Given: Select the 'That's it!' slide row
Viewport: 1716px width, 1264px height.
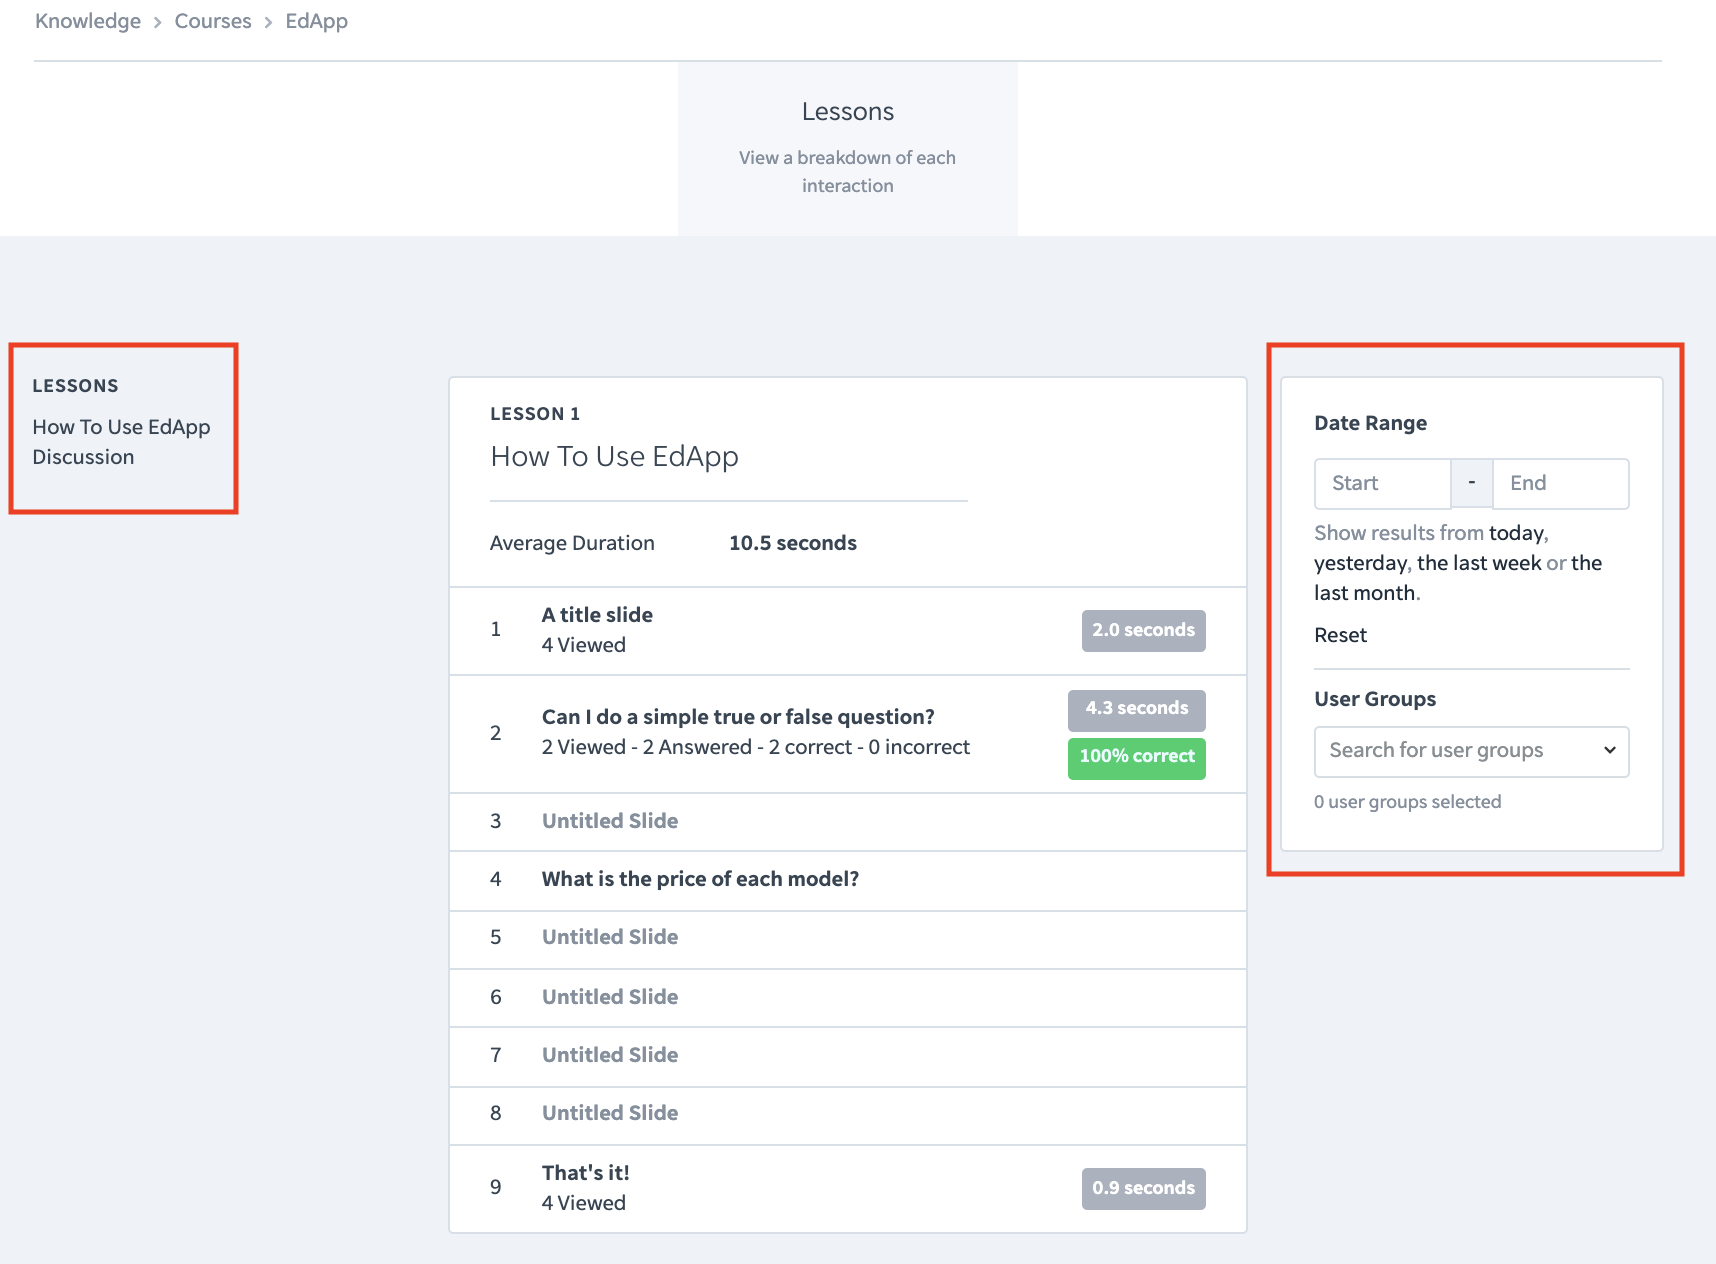Looking at the screenshot, I should 848,1188.
